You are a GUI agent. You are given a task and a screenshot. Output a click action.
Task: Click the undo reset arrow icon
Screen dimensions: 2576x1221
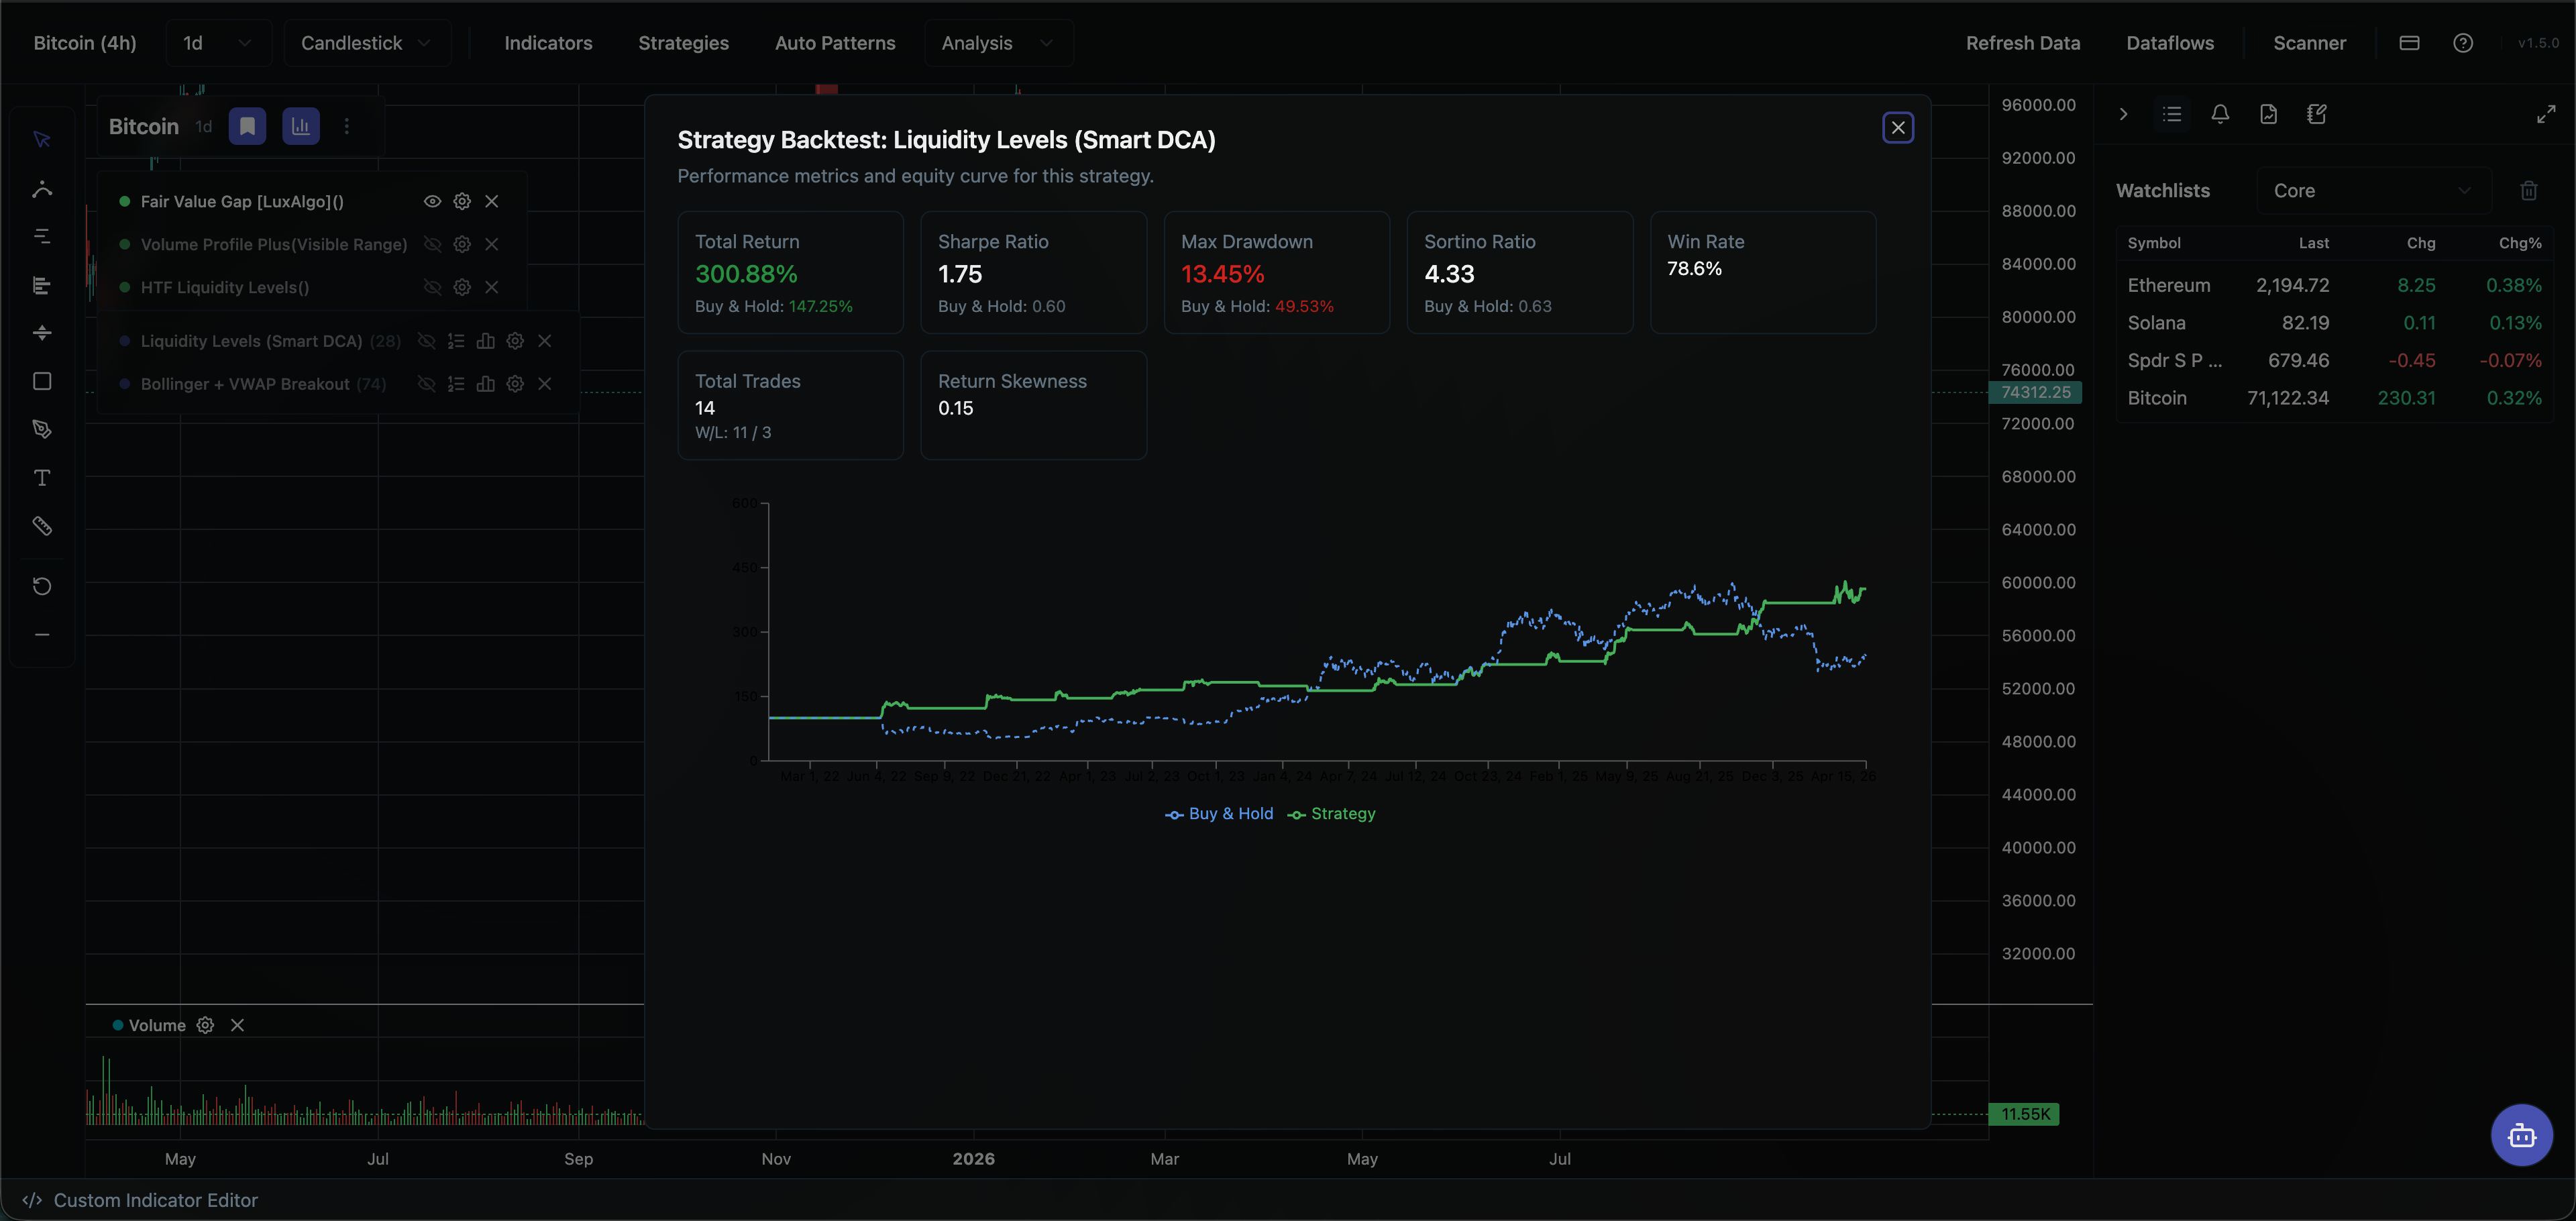tap(42, 586)
